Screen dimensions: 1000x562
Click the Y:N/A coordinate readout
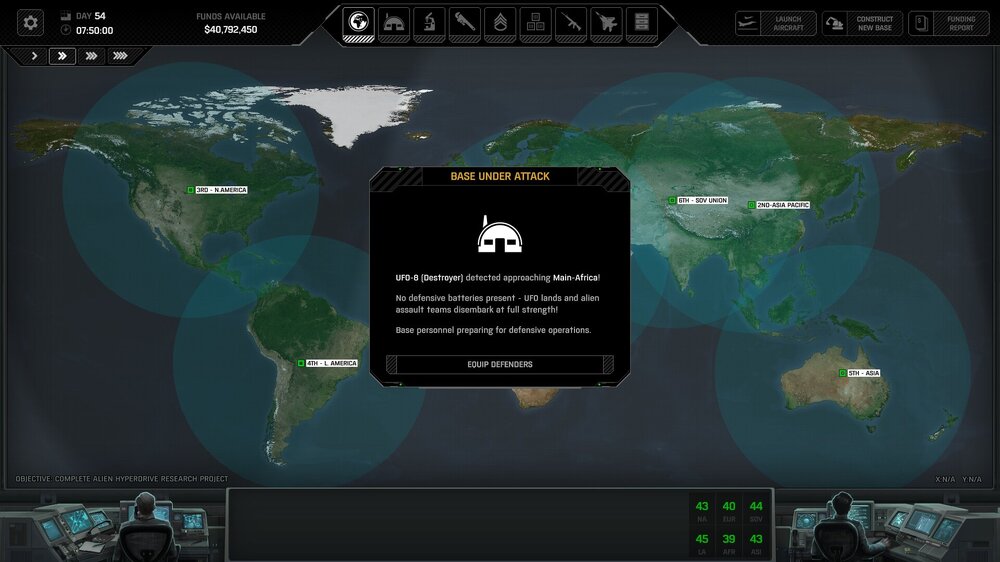click(972, 479)
